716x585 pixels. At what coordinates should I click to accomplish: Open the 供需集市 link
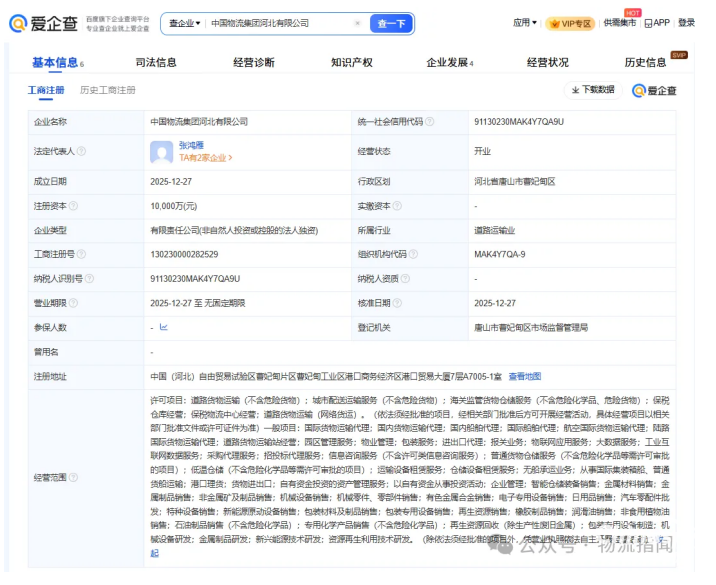(620, 22)
